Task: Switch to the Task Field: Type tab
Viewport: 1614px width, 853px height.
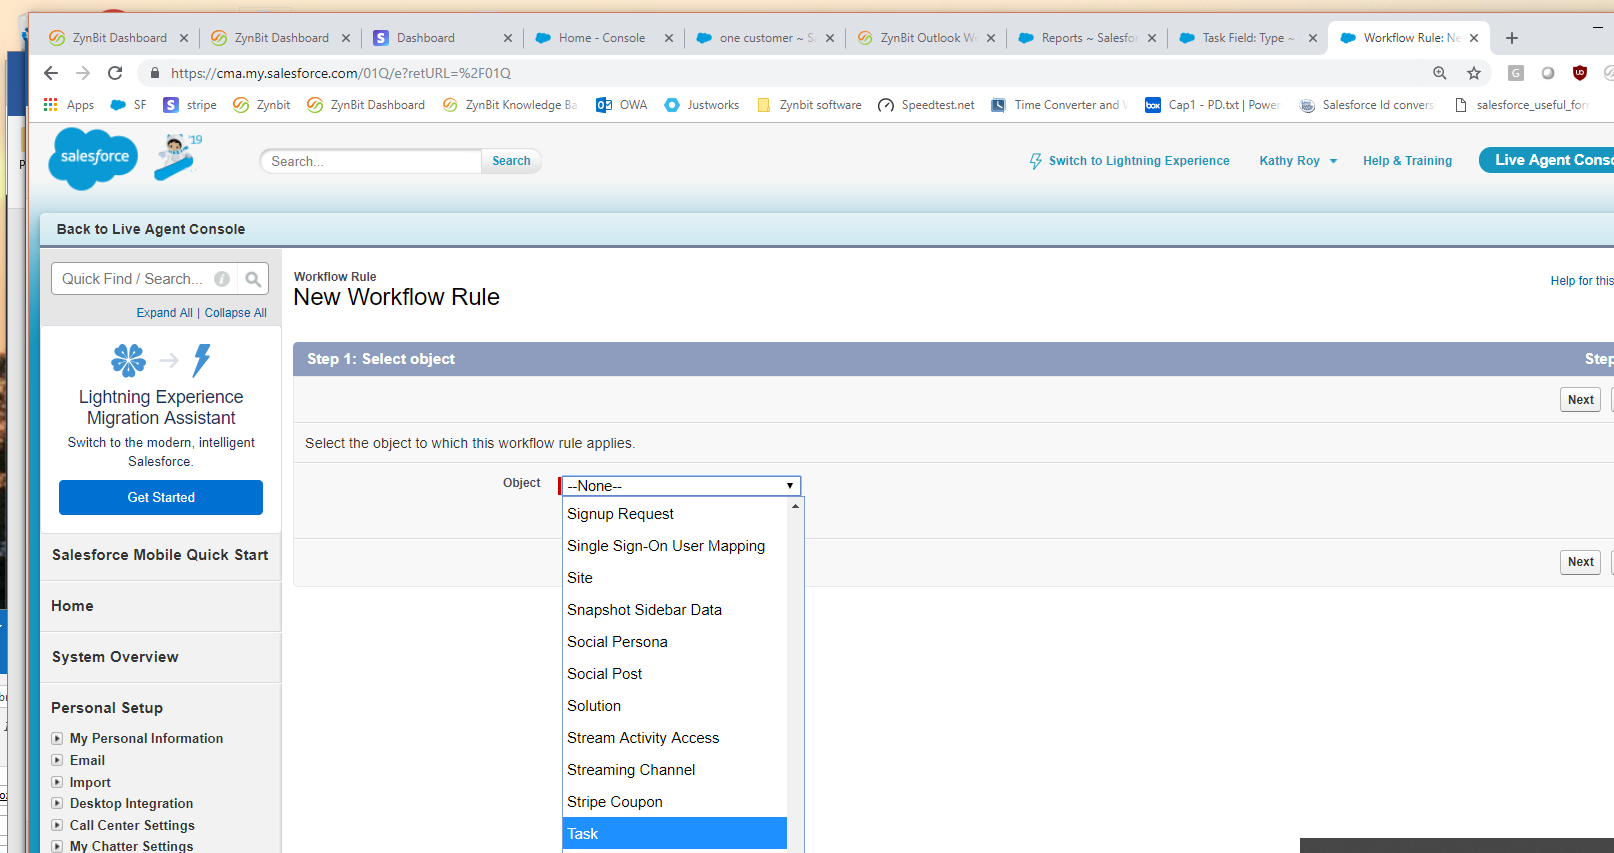Action: pos(1247,38)
